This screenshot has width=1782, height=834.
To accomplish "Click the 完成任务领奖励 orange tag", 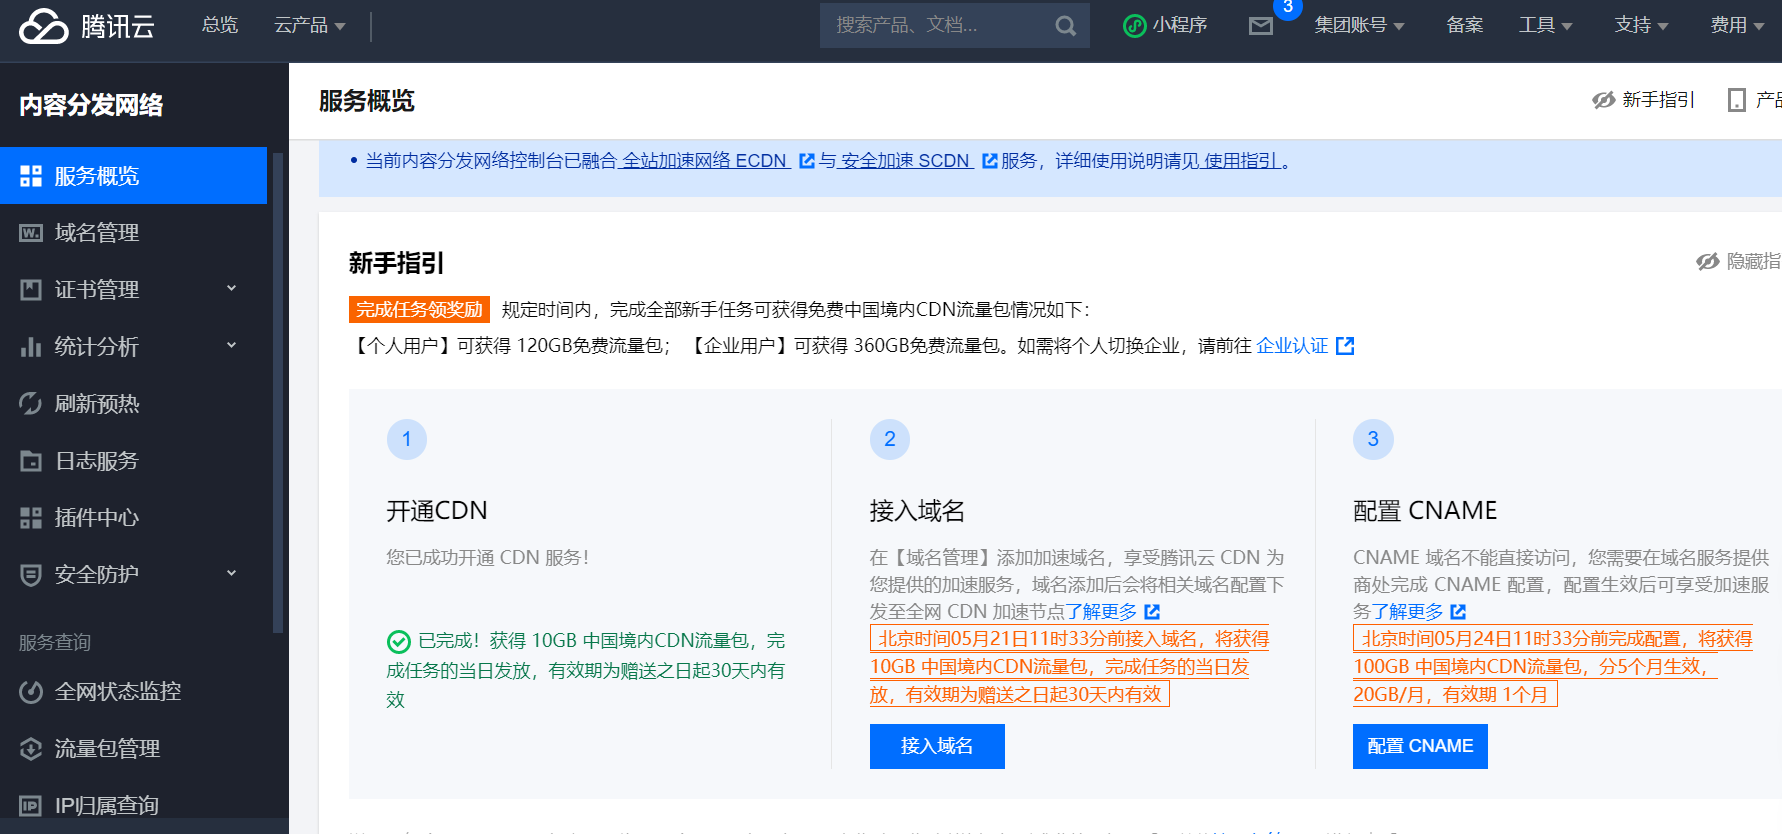I will (x=419, y=310).
